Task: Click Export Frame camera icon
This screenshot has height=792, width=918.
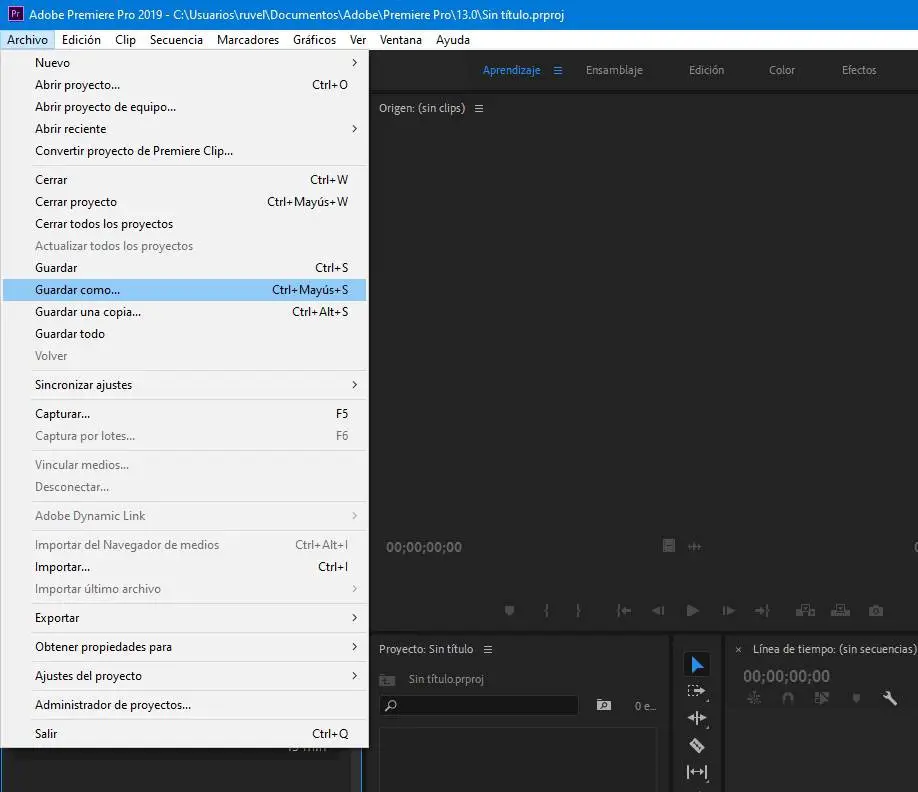Action: (x=875, y=610)
